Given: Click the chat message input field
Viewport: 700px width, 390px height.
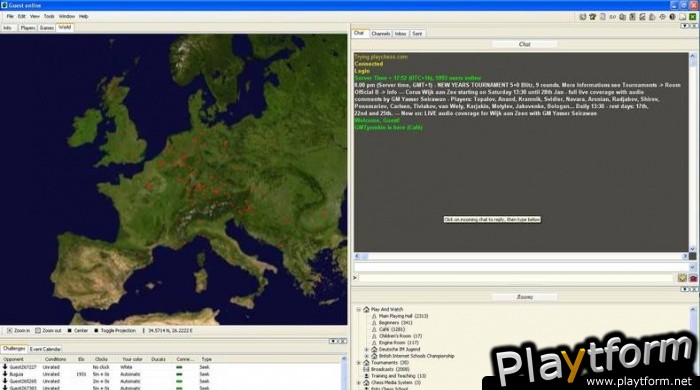Looking at the screenshot, I should tap(516, 278).
